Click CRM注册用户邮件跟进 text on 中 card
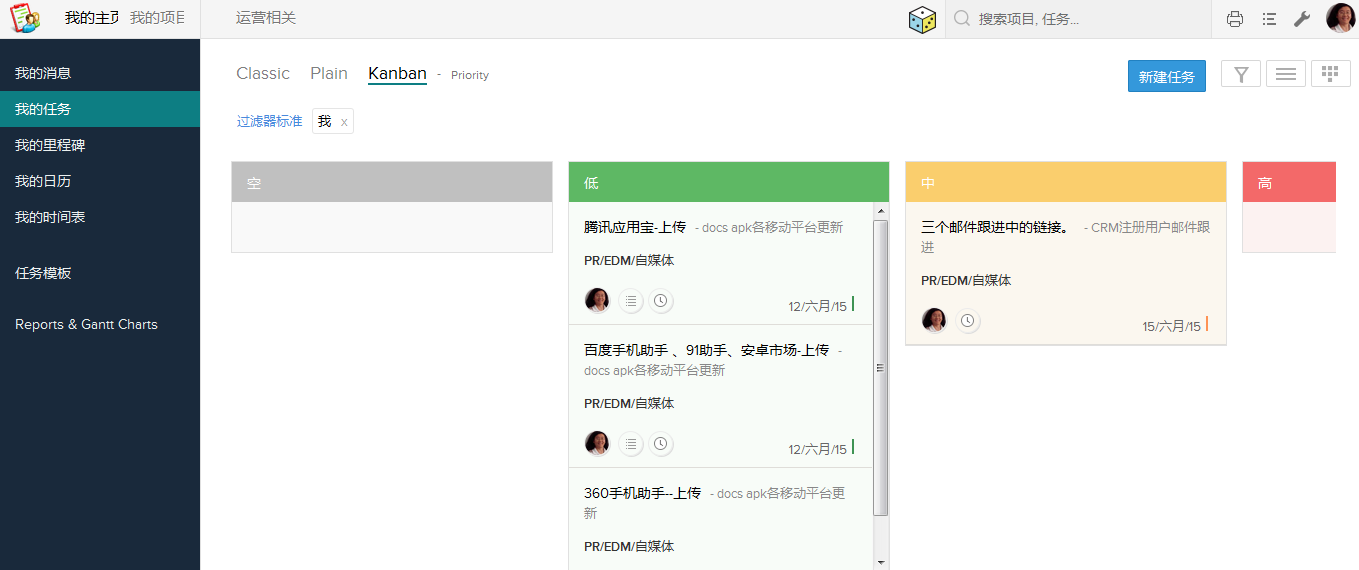 click(x=1066, y=237)
